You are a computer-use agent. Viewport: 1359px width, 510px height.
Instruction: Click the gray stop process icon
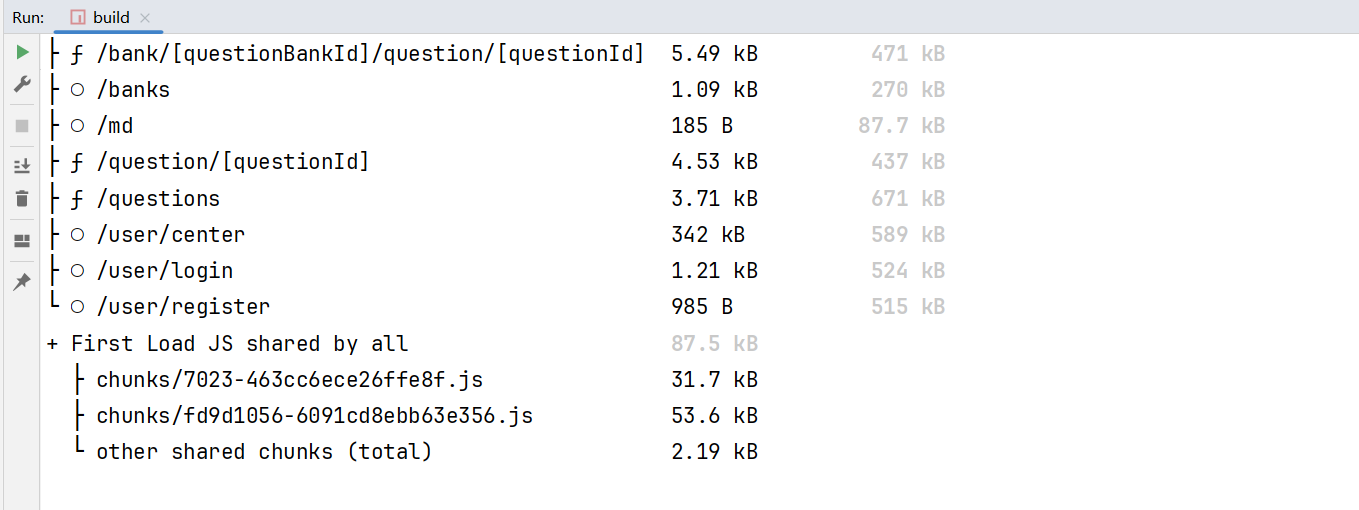[21, 126]
